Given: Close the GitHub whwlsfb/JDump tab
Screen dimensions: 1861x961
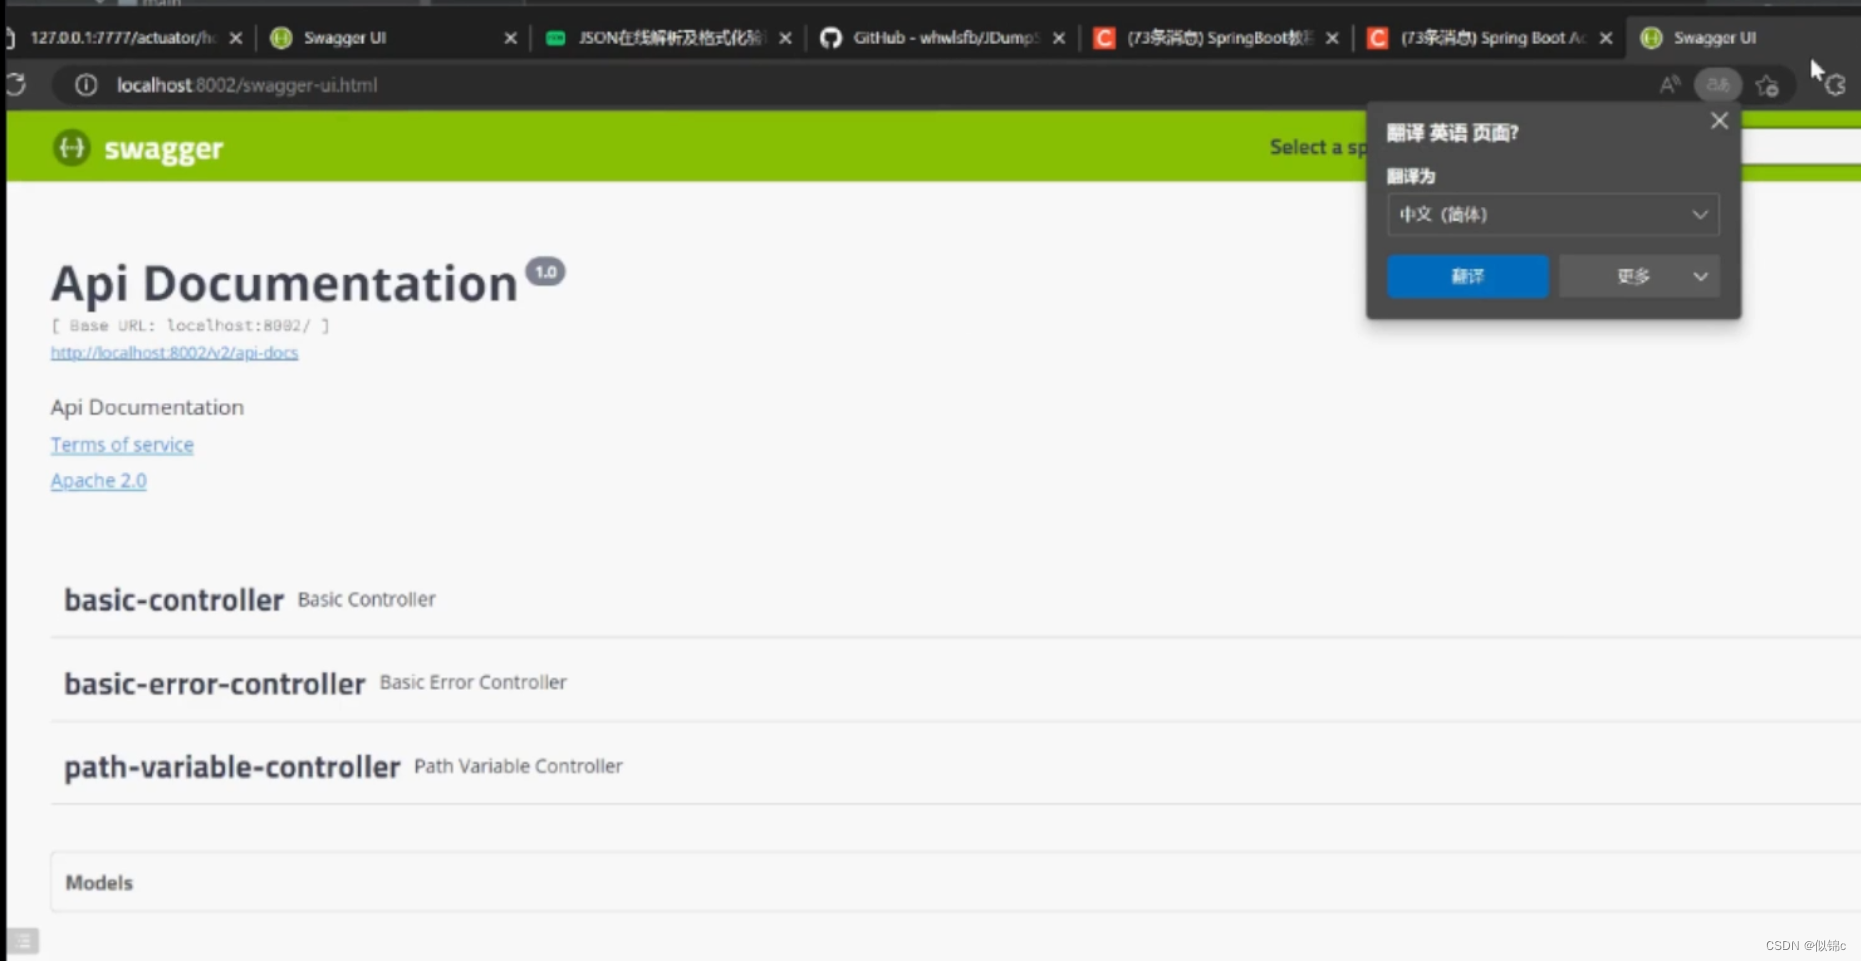Looking at the screenshot, I should [1059, 38].
